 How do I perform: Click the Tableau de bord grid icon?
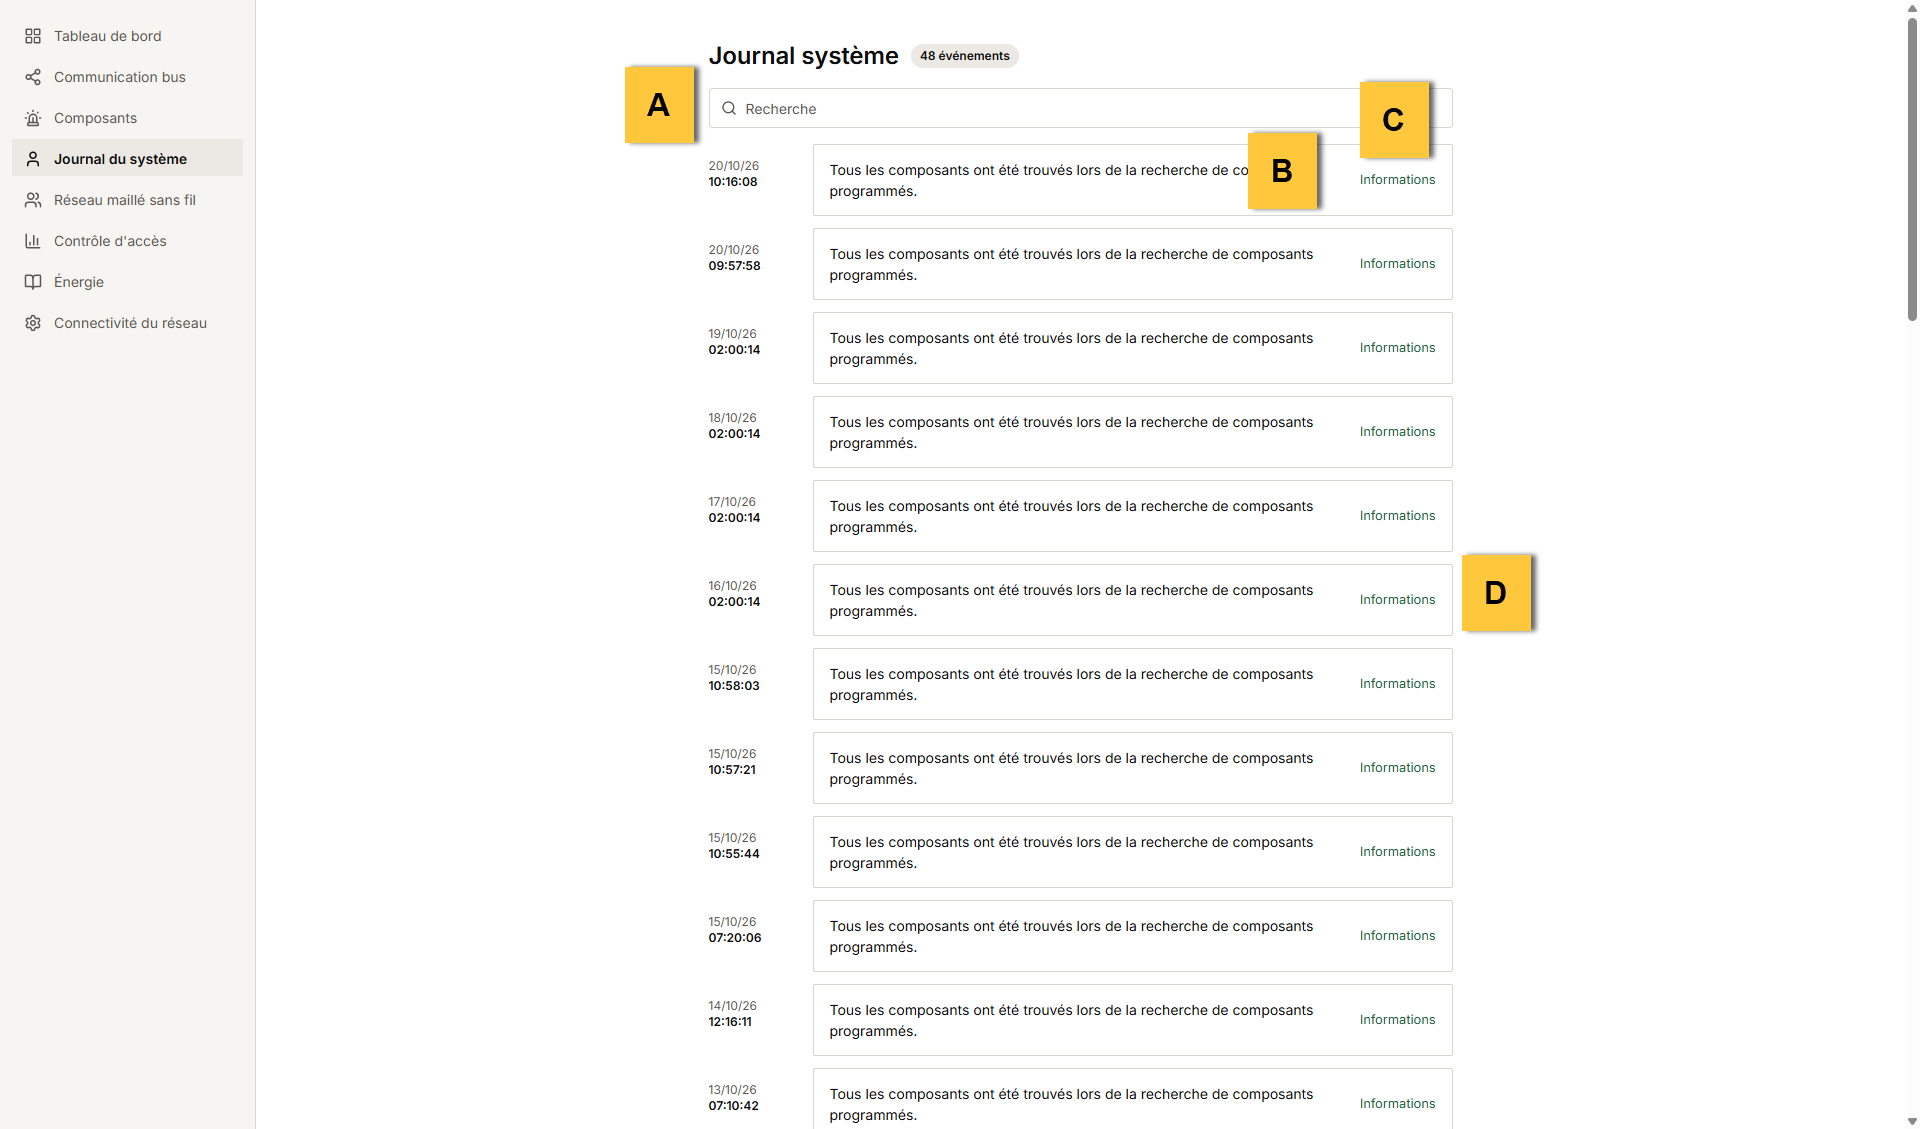[33, 36]
